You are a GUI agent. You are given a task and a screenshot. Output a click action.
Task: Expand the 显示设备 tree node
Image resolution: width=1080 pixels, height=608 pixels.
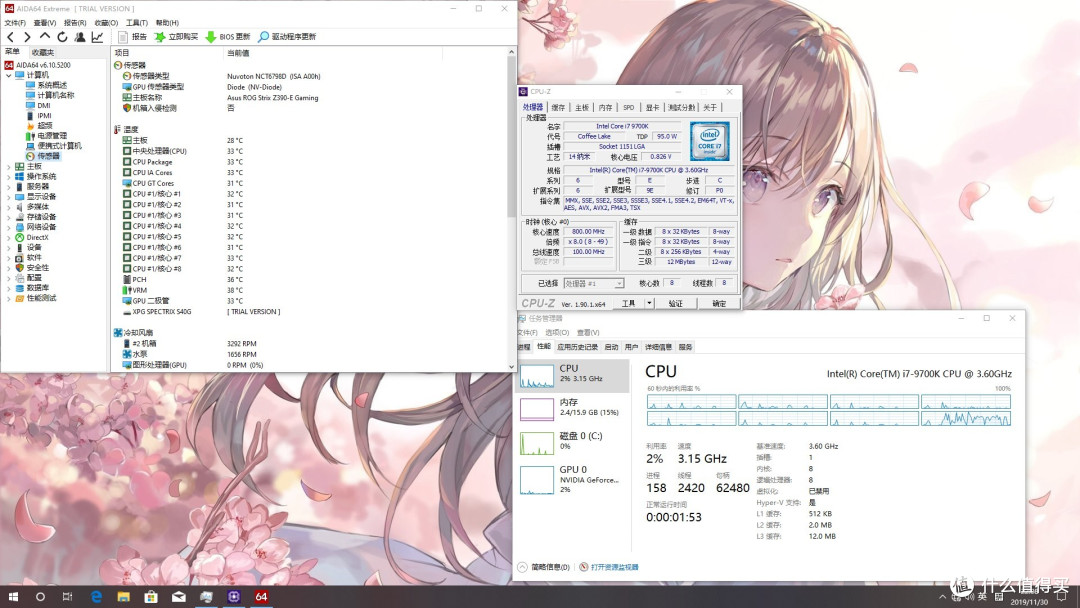coord(9,197)
